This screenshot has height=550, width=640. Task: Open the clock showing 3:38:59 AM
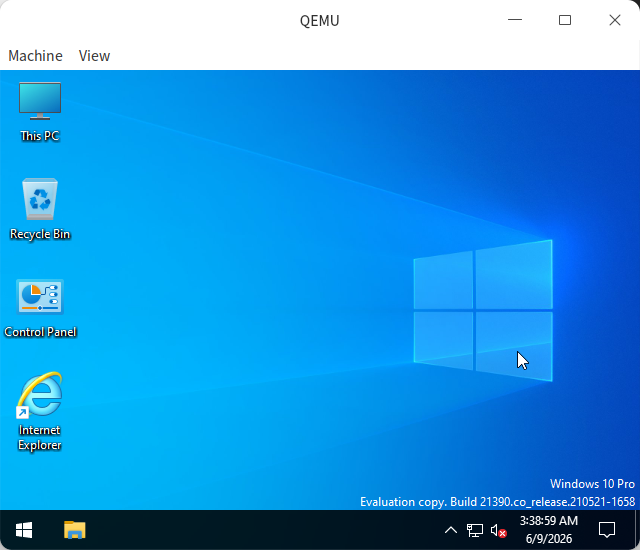pyautogui.click(x=549, y=530)
